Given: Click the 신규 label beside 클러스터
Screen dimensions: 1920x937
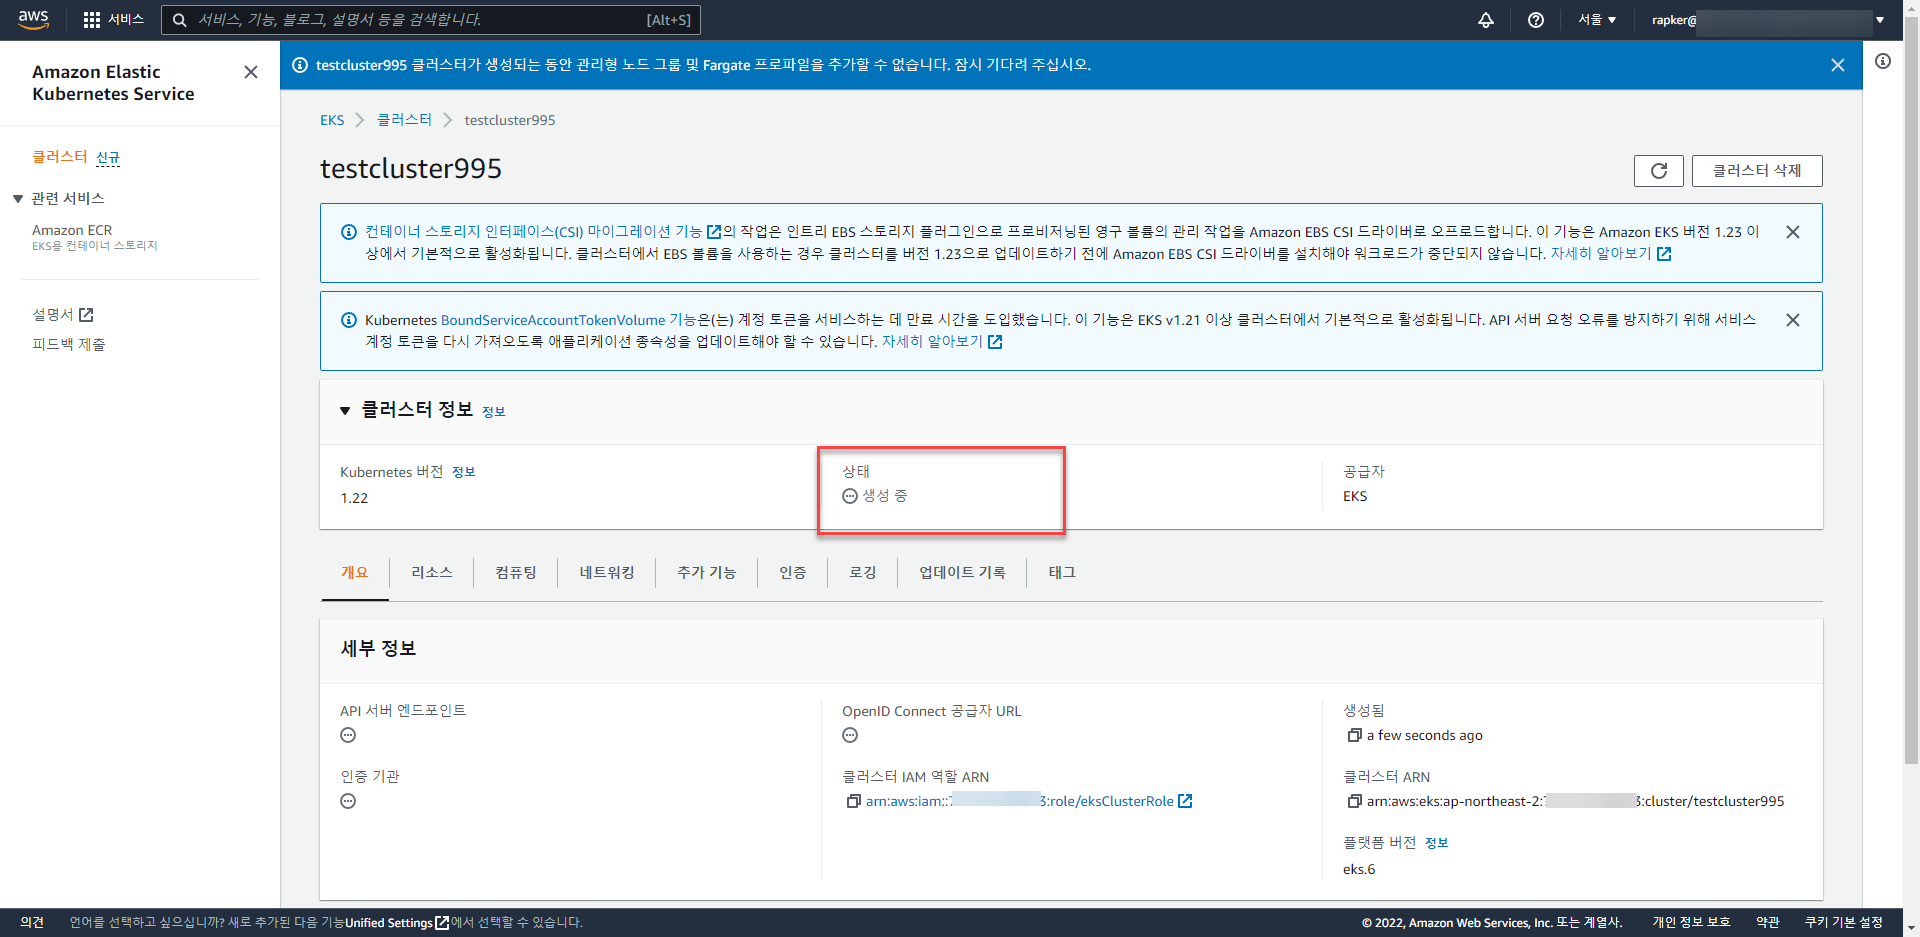Looking at the screenshot, I should [x=108, y=158].
